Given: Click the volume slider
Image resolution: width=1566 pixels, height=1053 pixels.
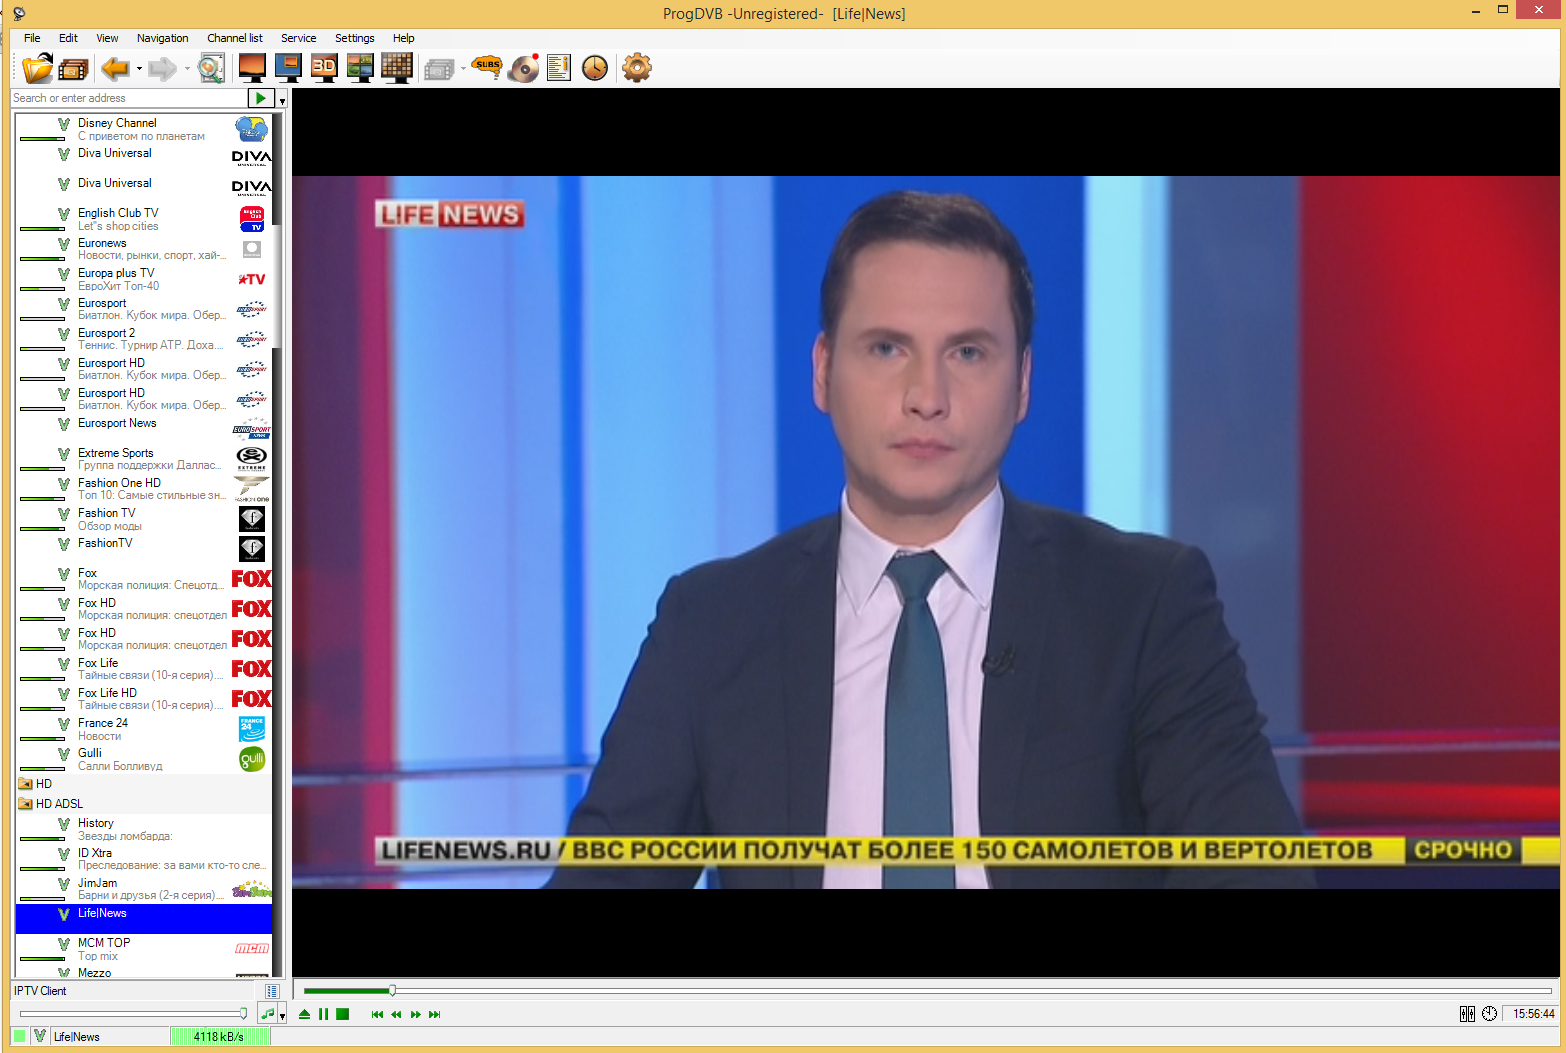Looking at the screenshot, I should pyautogui.click(x=133, y=1014).
